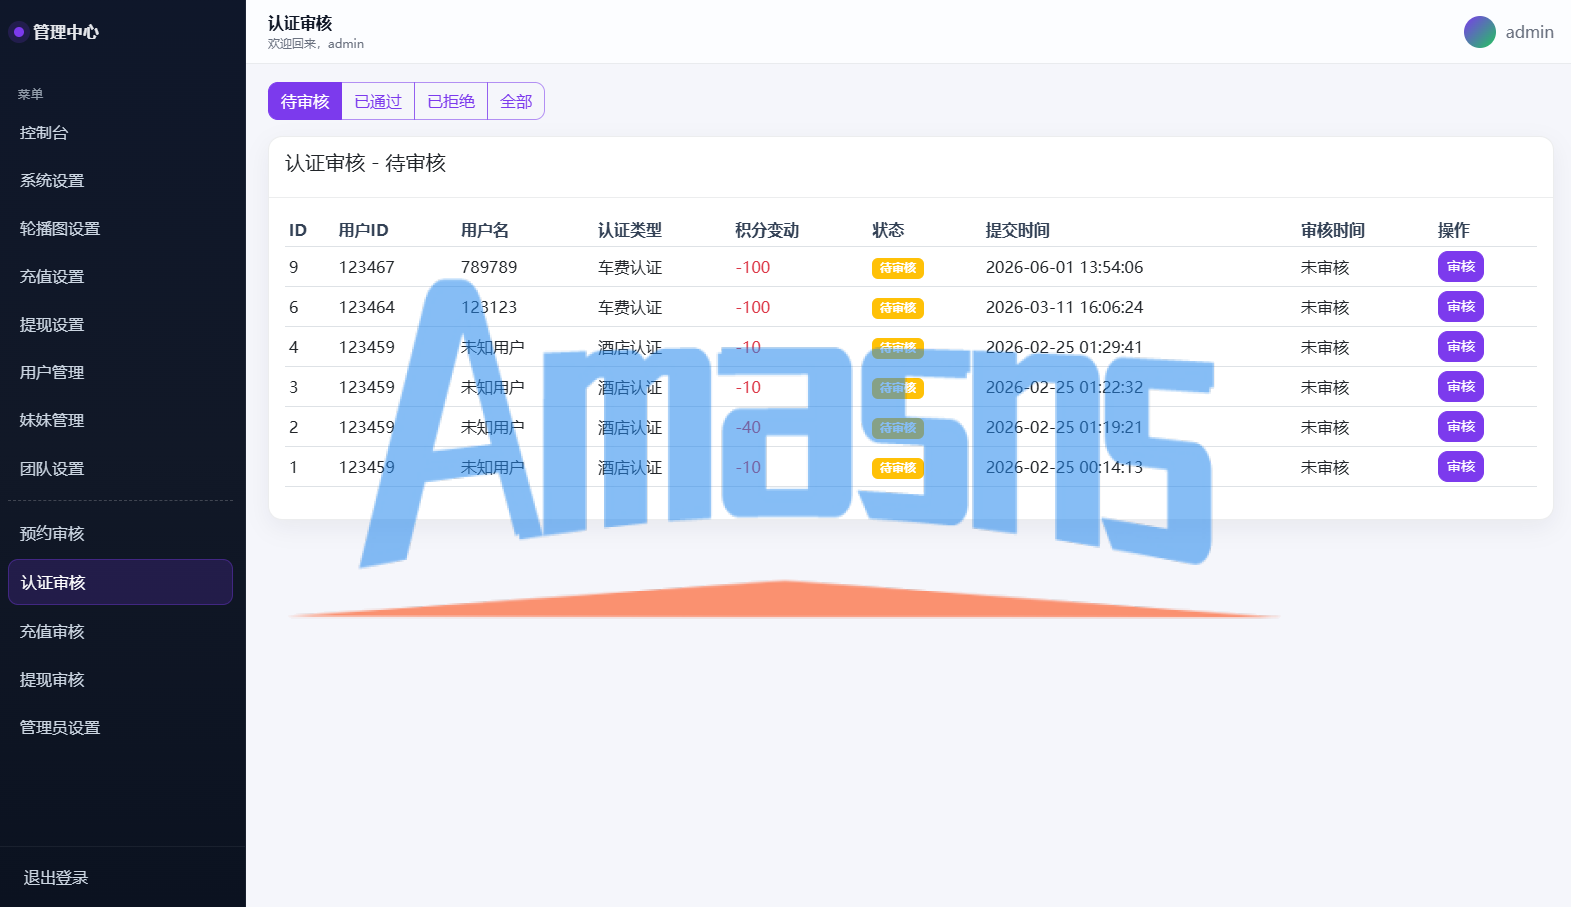Click user ID 123467 cell
Image resolution: width=1571 pixels, height=907 pixels.
click(367, 267)
